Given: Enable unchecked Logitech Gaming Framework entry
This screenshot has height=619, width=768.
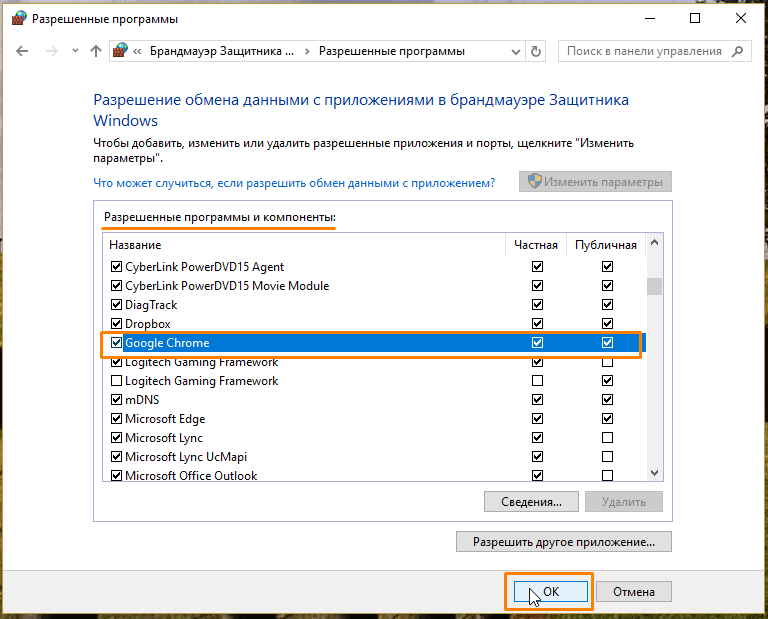Looking at the screenshot, I should click(x=116, y=381).
